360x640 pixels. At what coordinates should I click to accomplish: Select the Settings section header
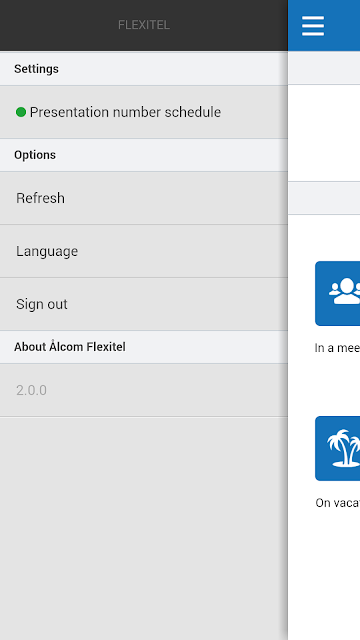click(x=144, y=69)
